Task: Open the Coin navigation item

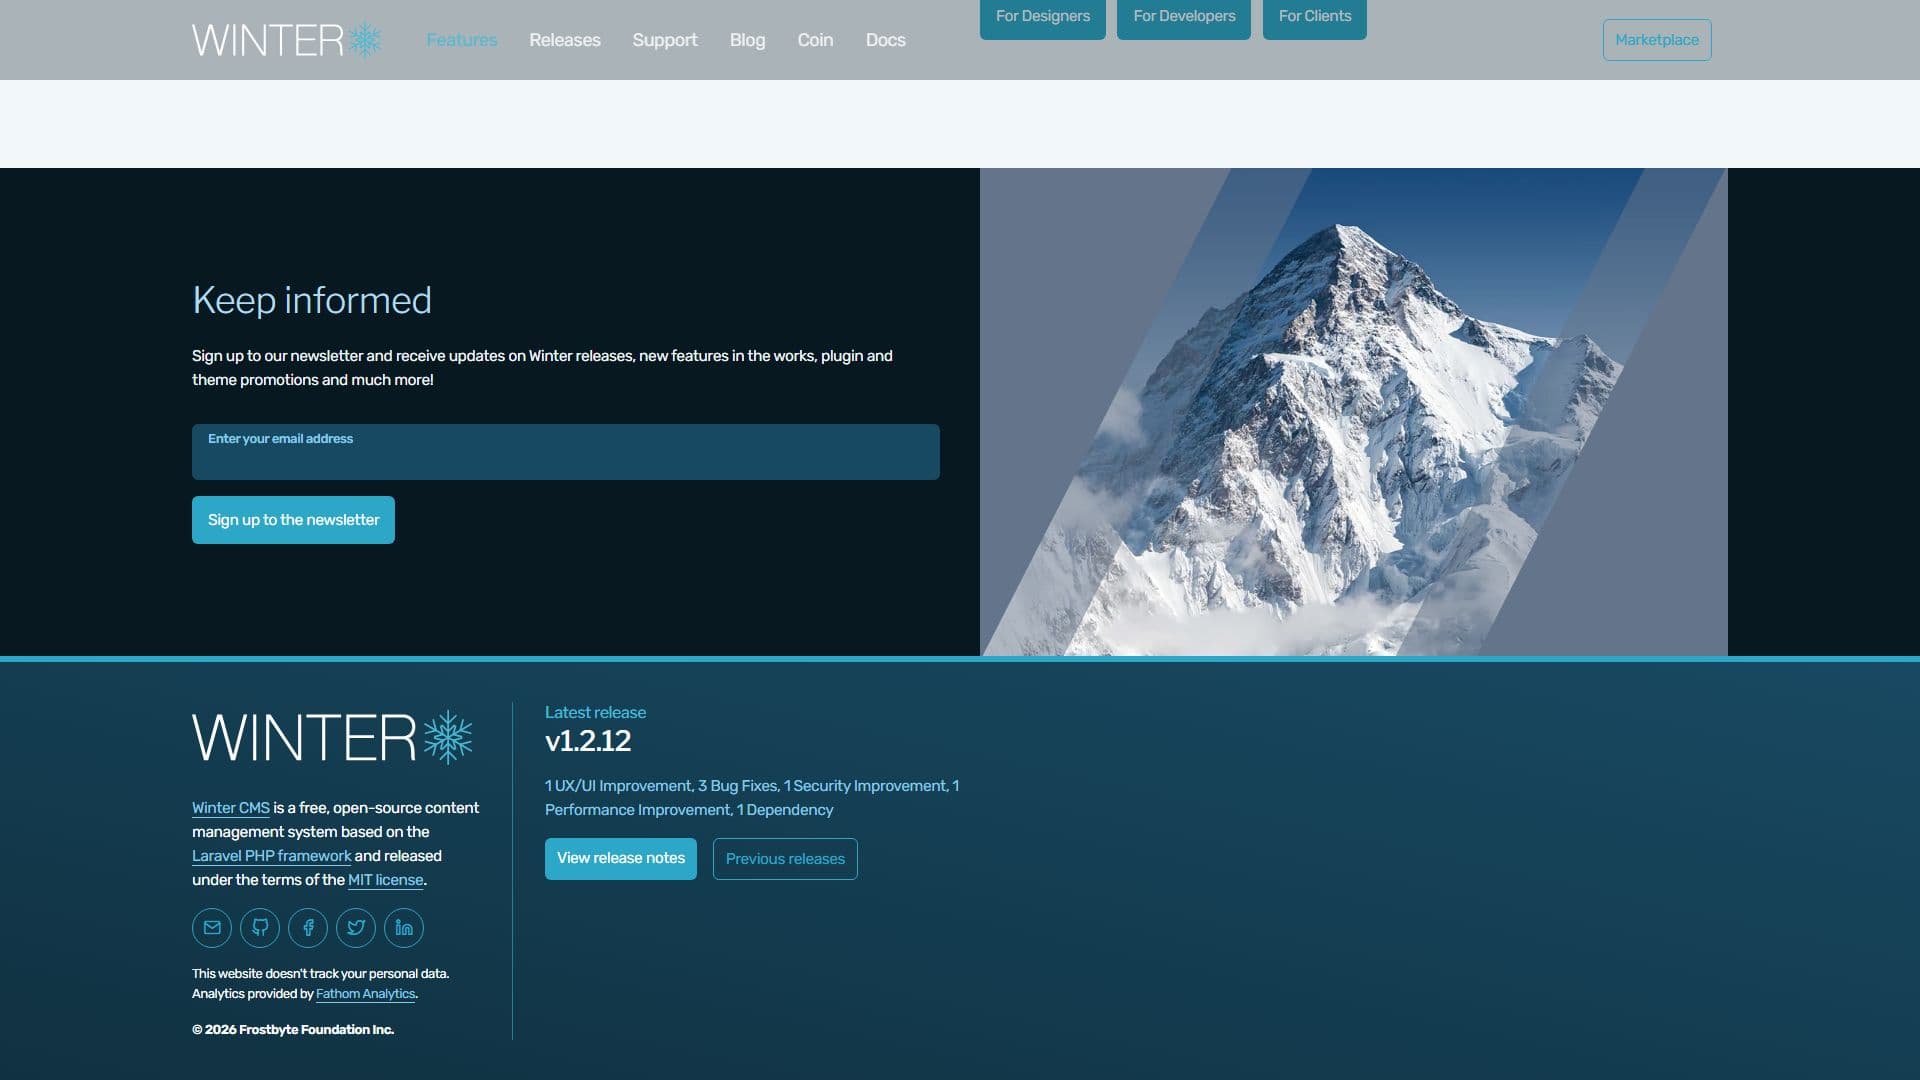Action: pos(815,40)
